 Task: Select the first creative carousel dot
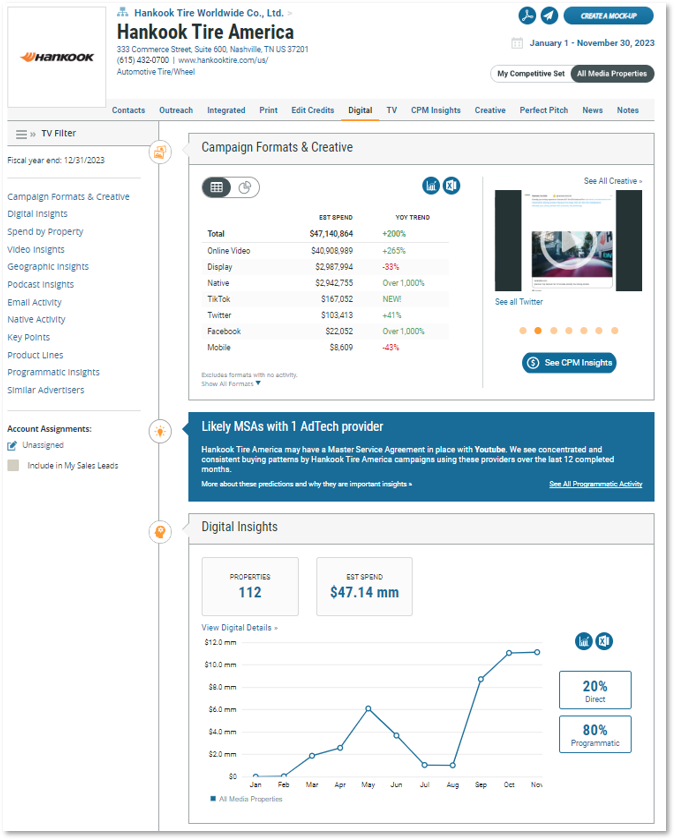[x=523, y=331]
